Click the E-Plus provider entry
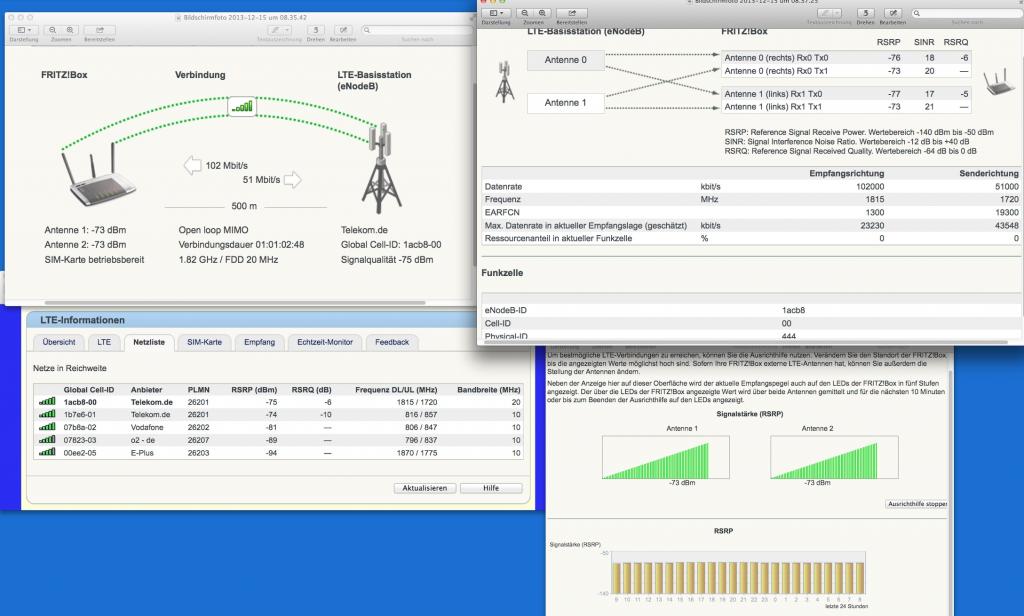The width and height of the screenshot is (1024, 616). (142, 453)
